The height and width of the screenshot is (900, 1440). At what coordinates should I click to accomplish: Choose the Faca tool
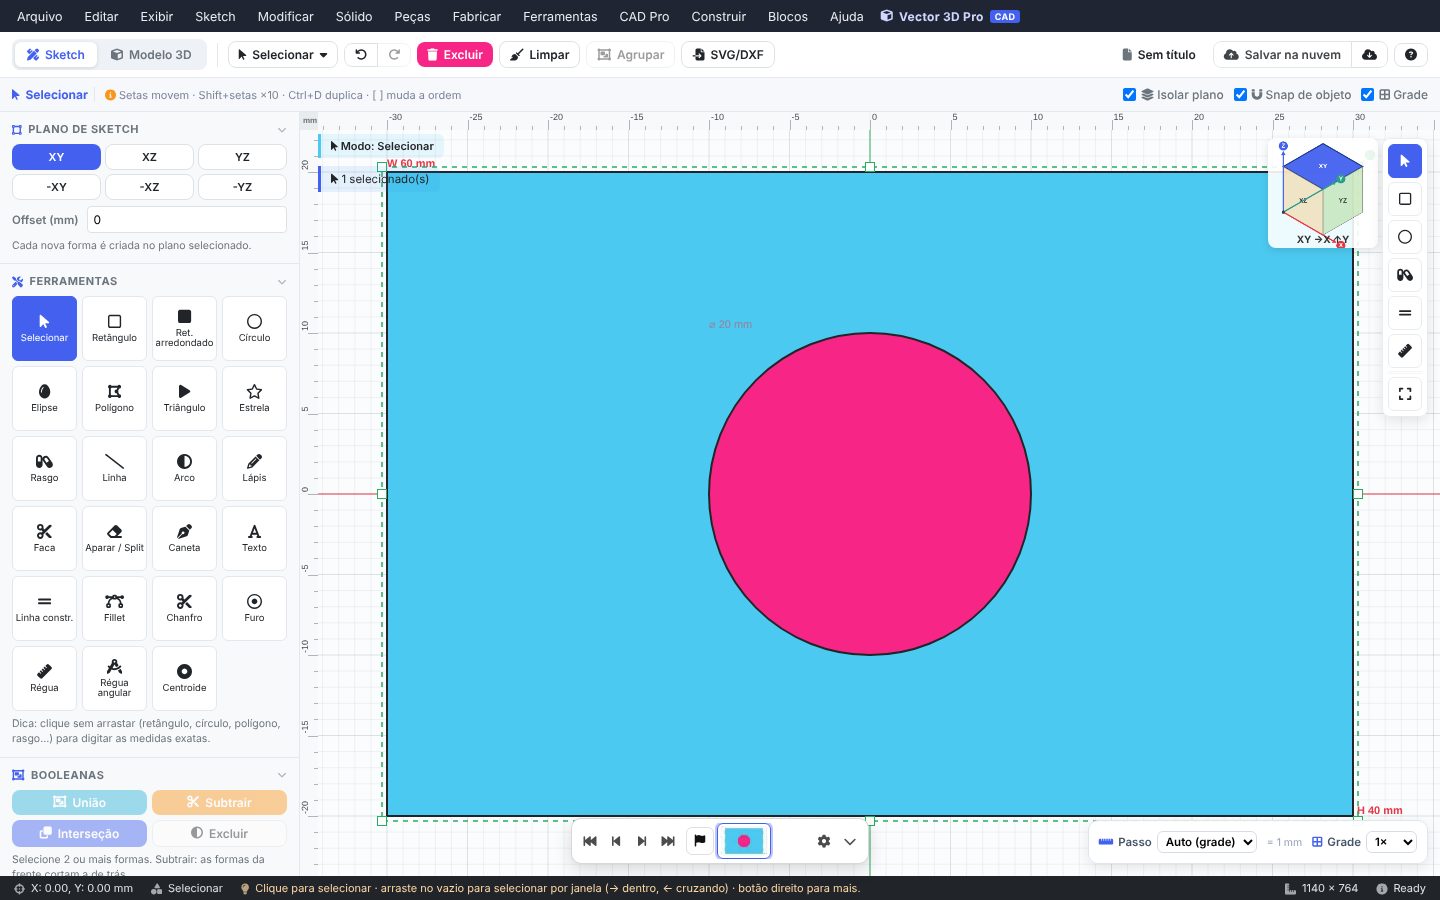pos(44,538)
